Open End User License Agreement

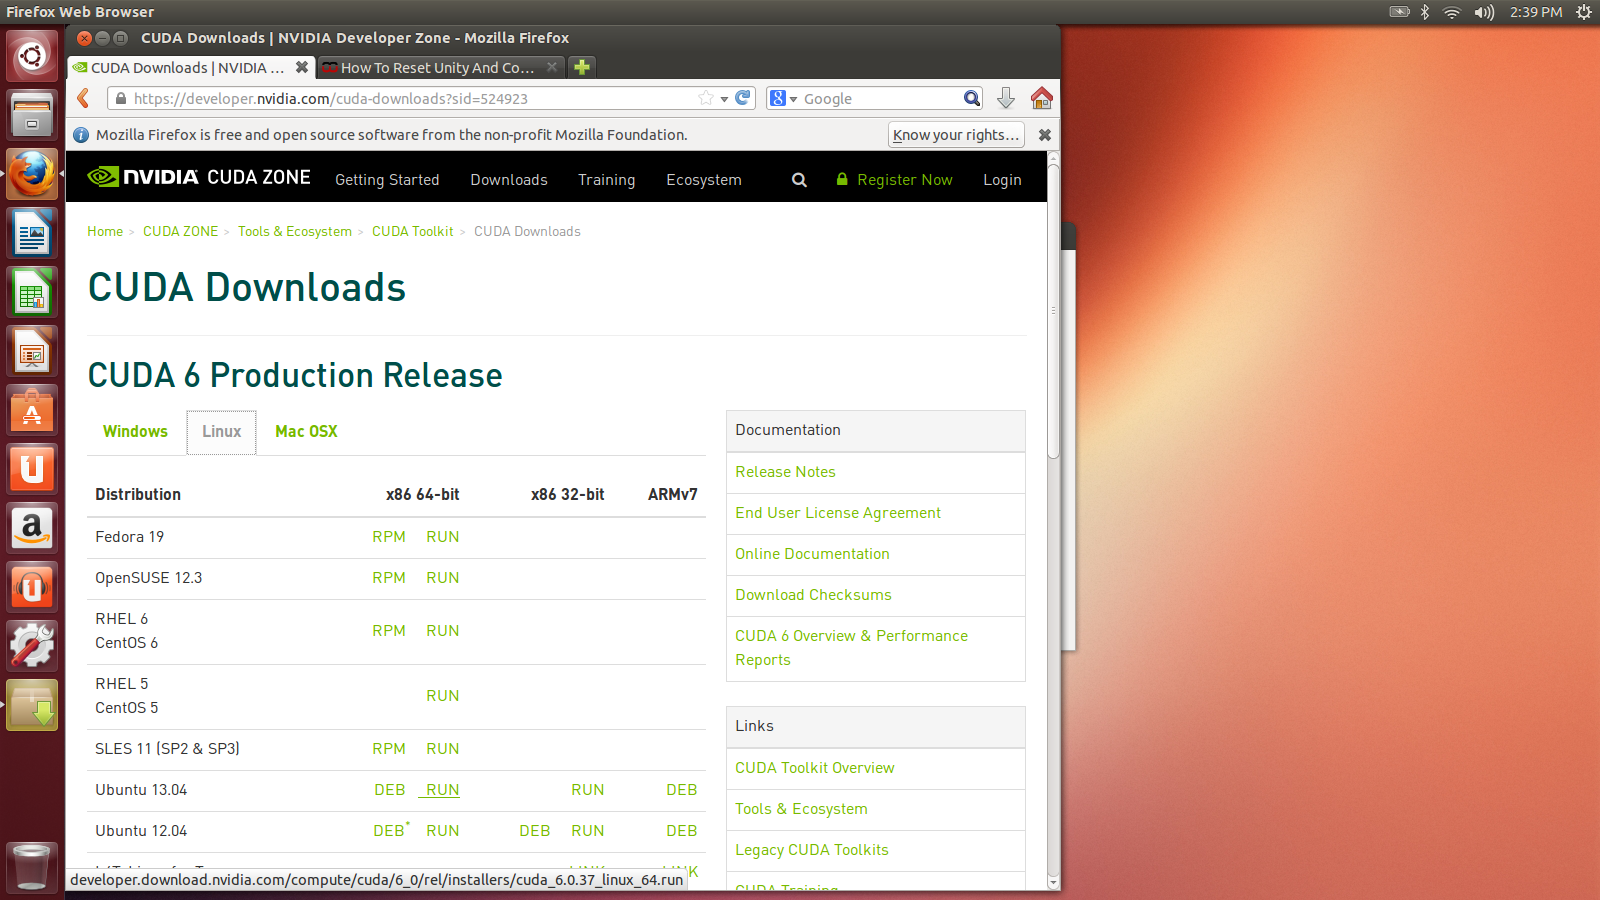point(838,513)
